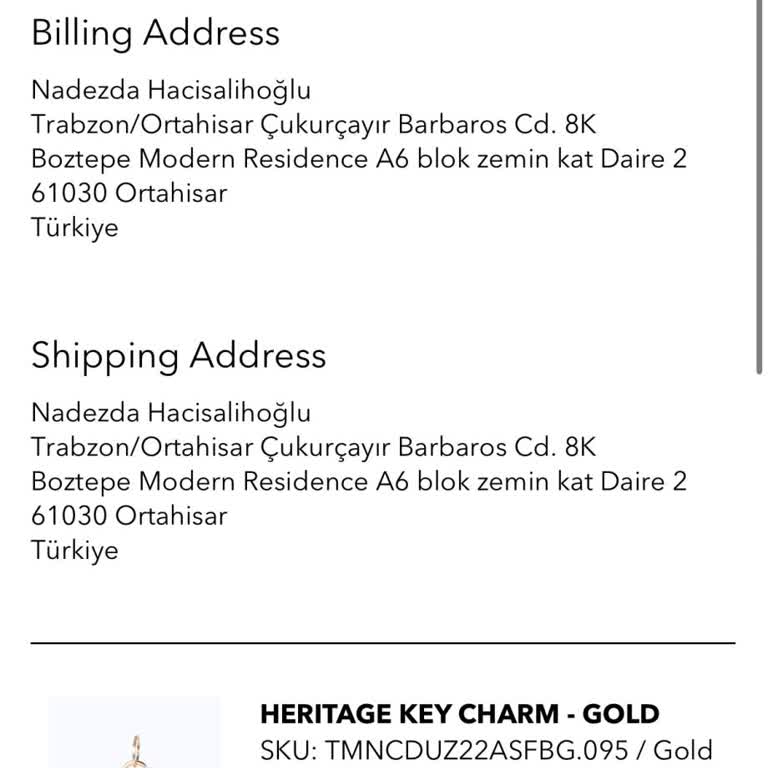Open the Heritage Key Charm - Gold product
The image size is (768, 768).
pos(459,714)
